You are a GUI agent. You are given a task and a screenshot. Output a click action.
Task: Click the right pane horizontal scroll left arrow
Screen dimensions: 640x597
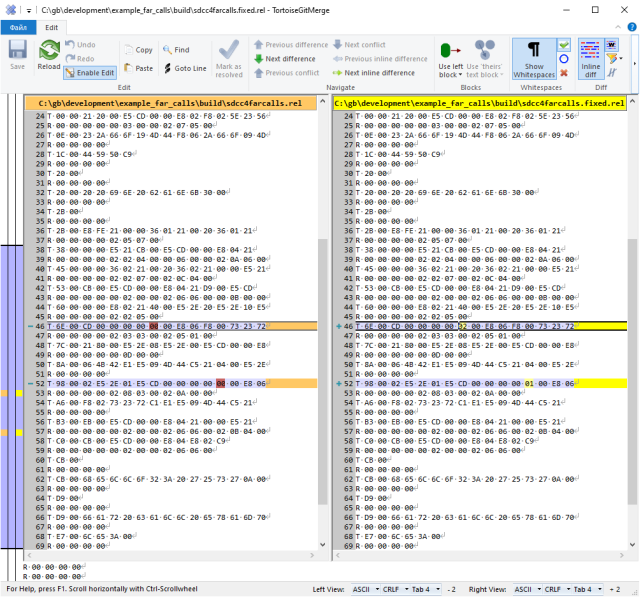pyautogui.click(x=338, y=555)
